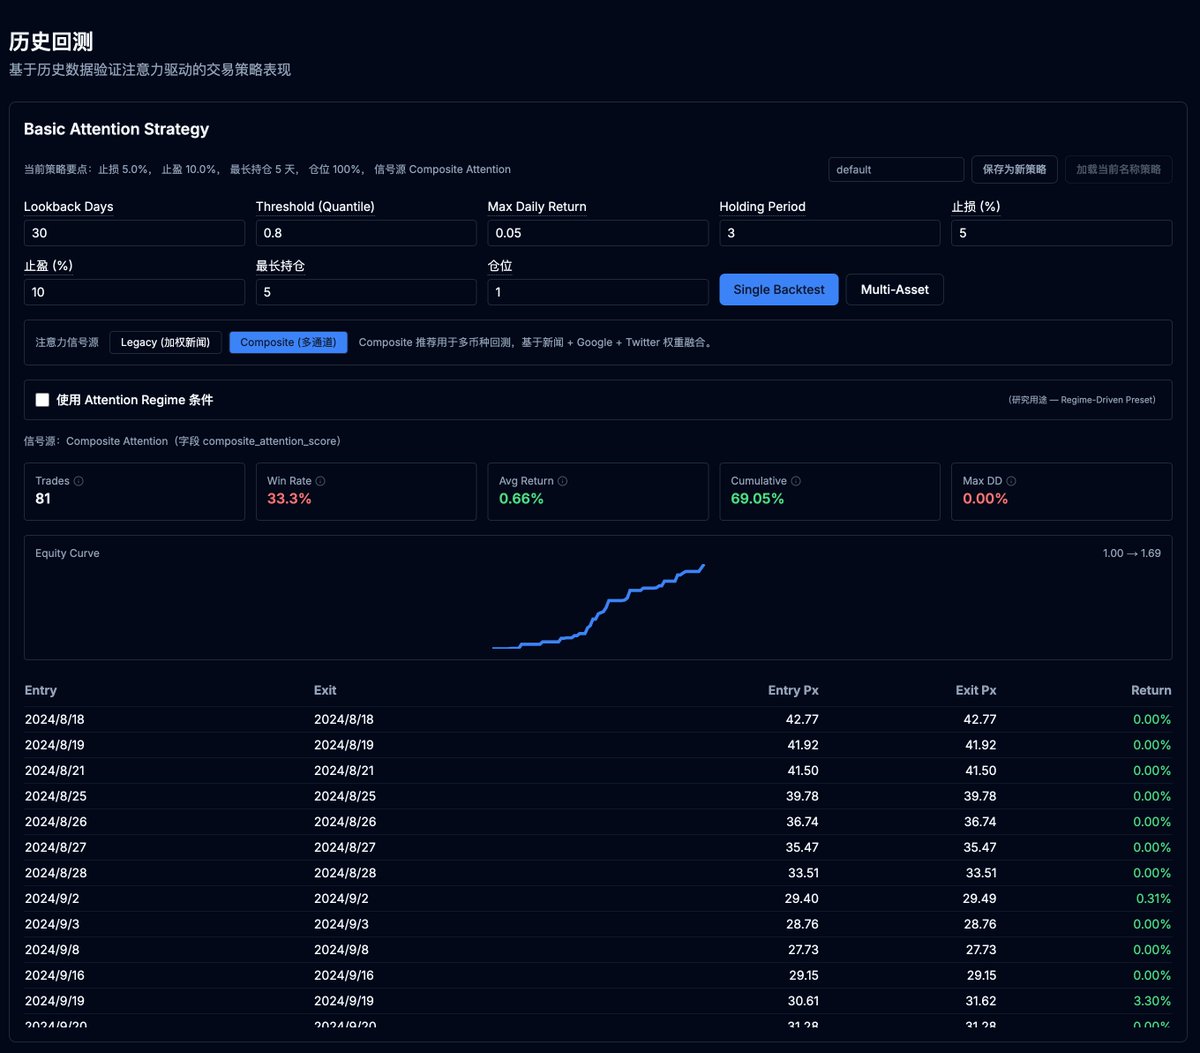Click the Max DD value 0.00%
This screenshot has height=1053, width=1200.
pyautogui.click(x=985, y=498)
